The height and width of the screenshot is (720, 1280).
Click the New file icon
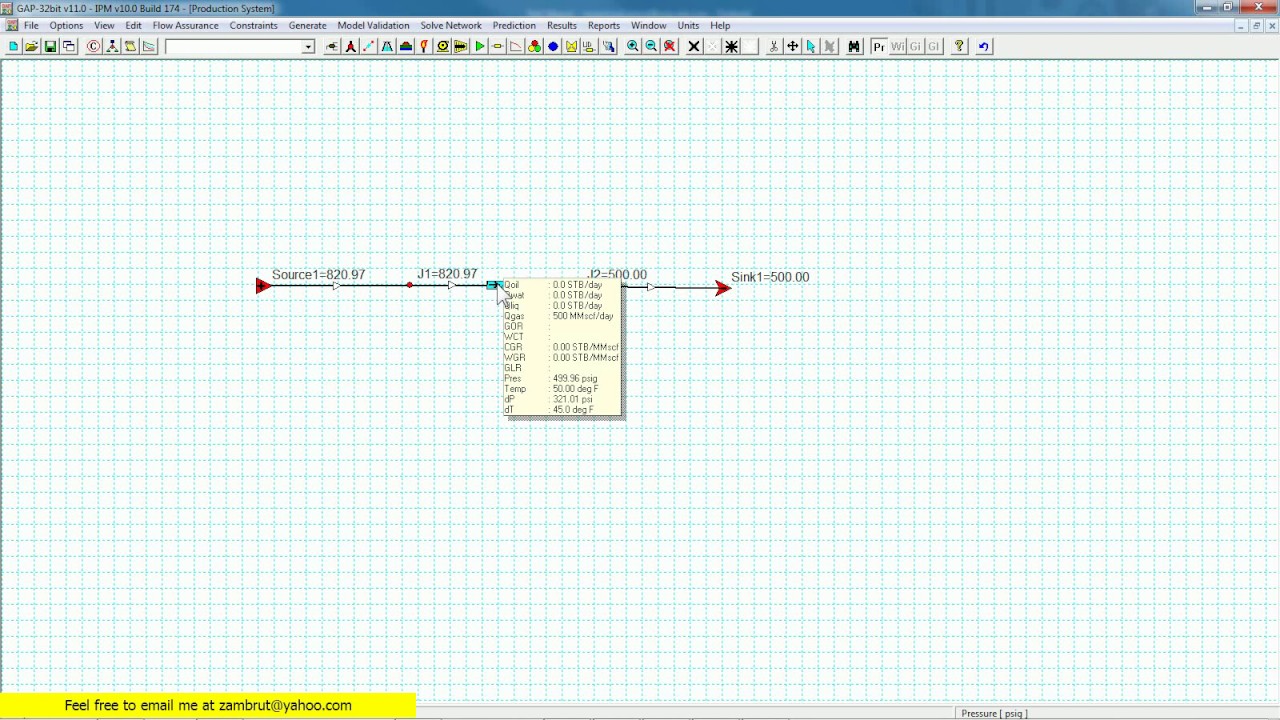tap(13, 46)
